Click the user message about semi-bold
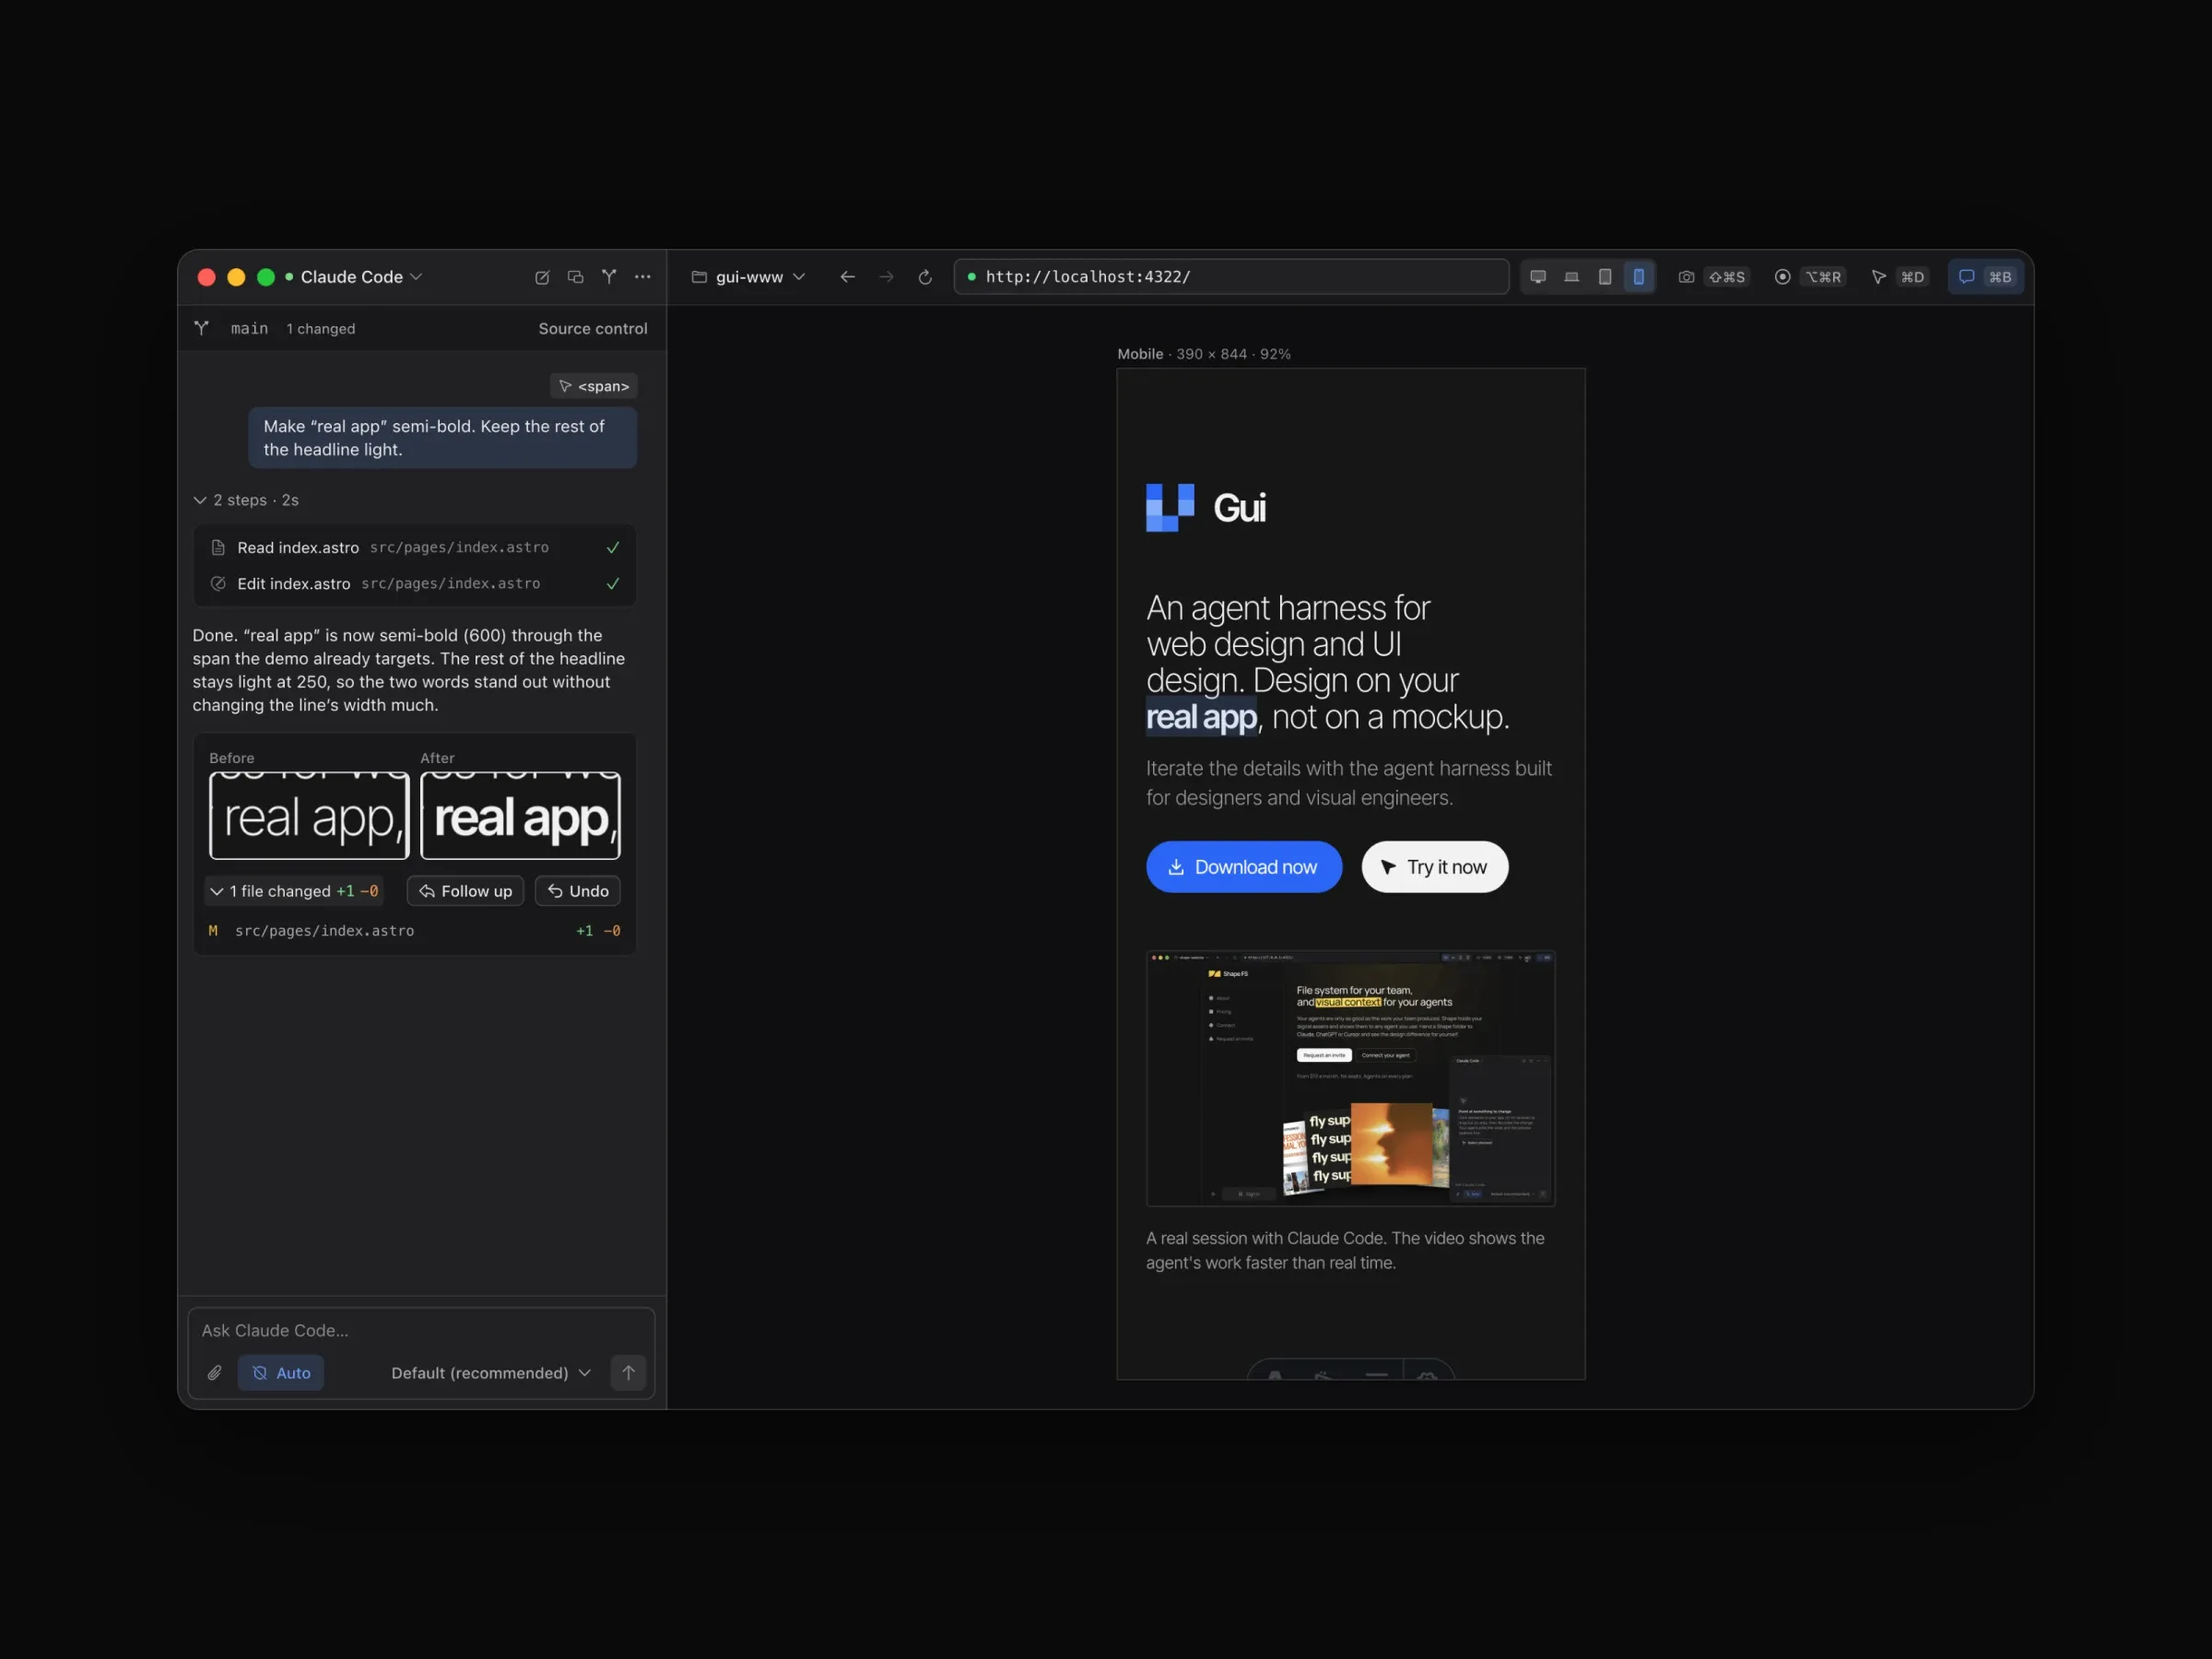2212x1659 pixels. click(x=443, y=438)
